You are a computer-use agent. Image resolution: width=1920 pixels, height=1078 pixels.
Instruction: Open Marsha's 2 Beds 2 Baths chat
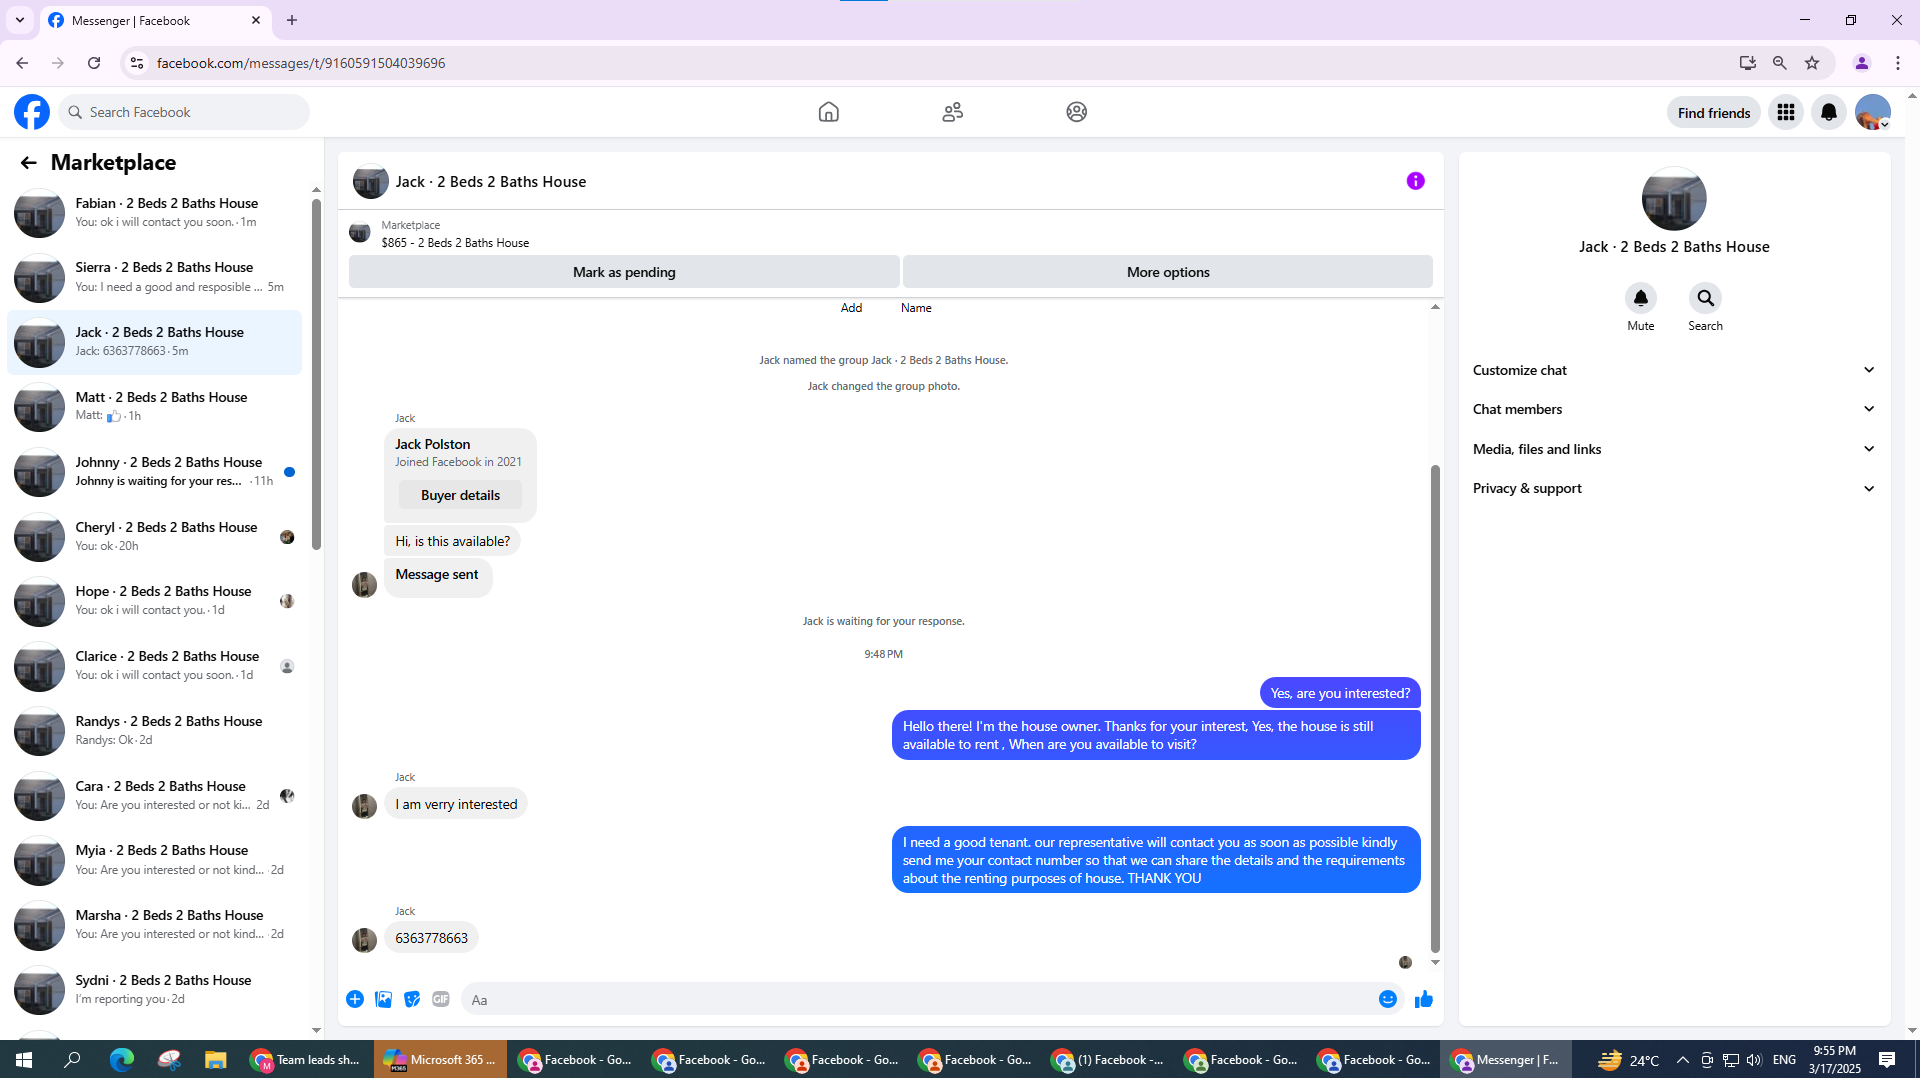[155, 925]
